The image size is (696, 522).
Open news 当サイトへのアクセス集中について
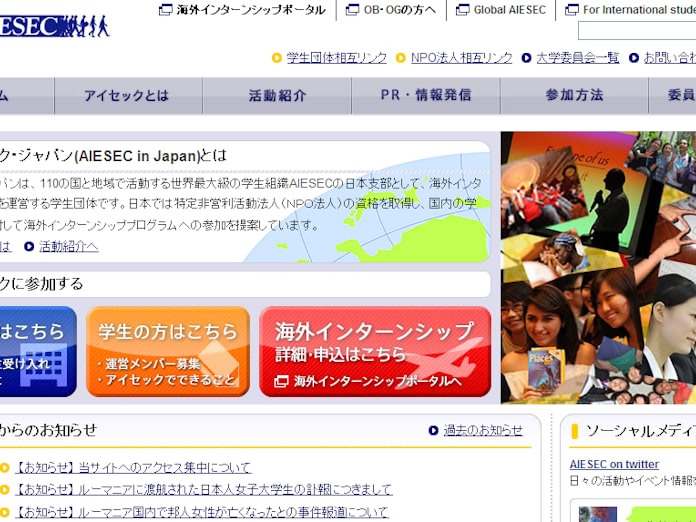133,468
